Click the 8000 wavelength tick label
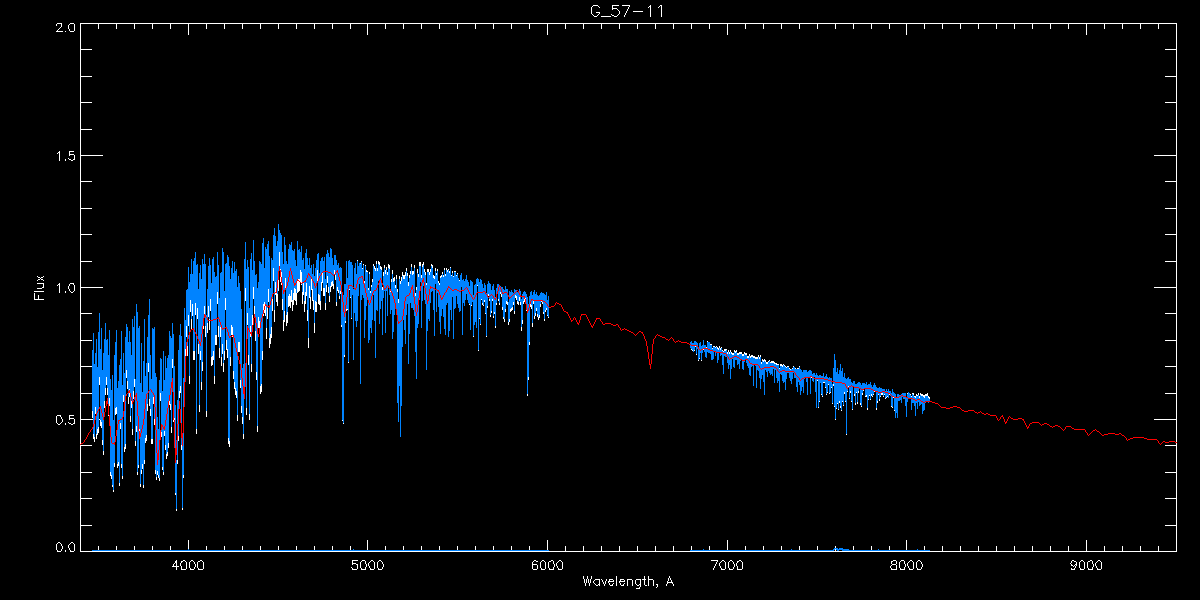1200x600 pixels. point(907,565)
